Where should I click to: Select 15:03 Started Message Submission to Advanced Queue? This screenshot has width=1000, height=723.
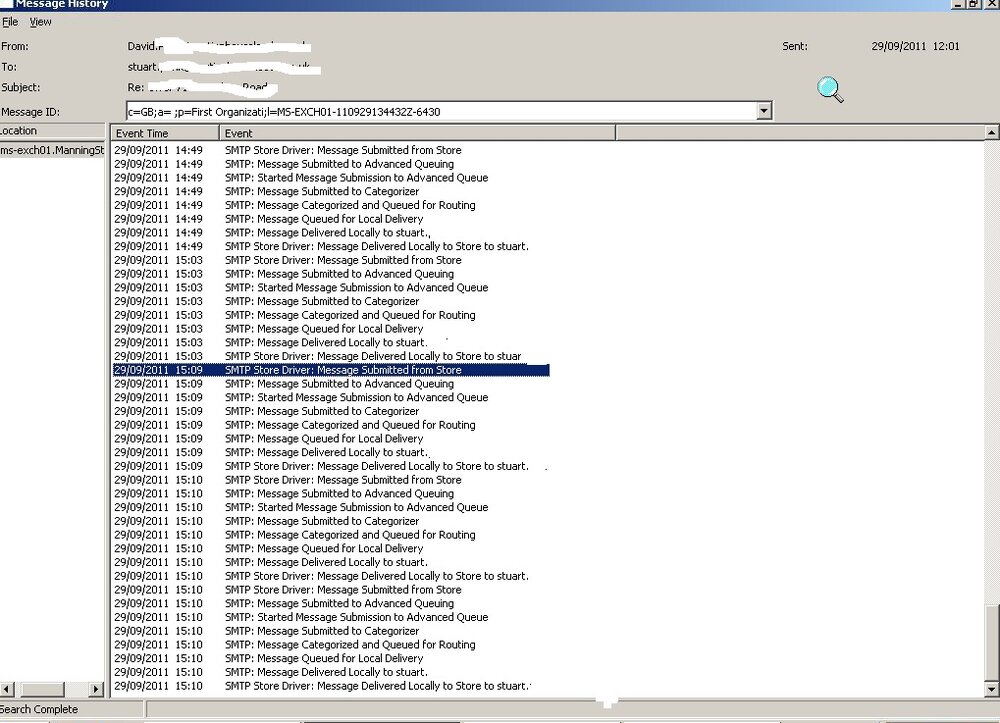tap(301, 288)
